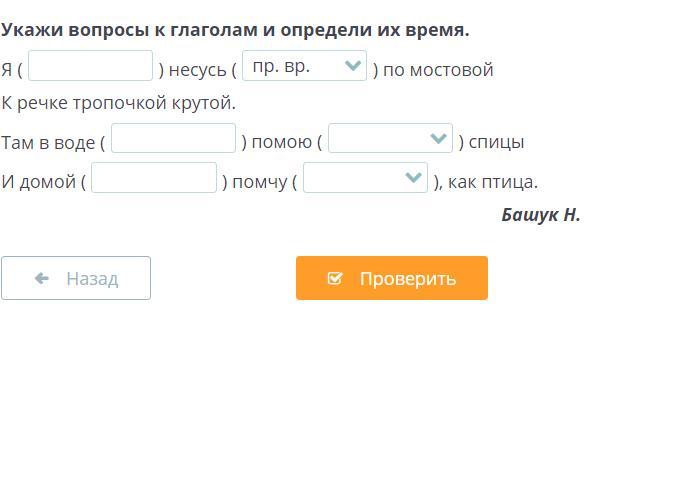Expand the tense dropdown after 'помою'
The width and height of the screenshot is (699, 485).
click(389, 140)
